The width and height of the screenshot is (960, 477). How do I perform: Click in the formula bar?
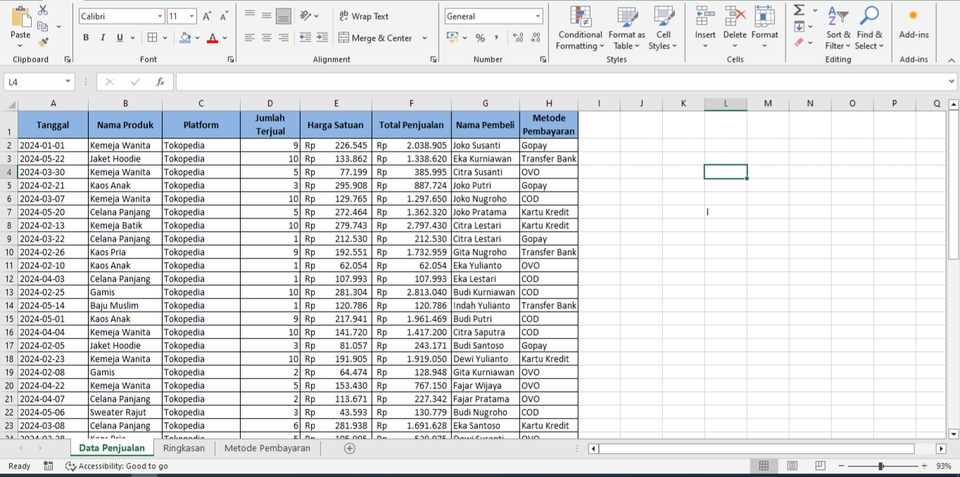(x=561, y=81)
